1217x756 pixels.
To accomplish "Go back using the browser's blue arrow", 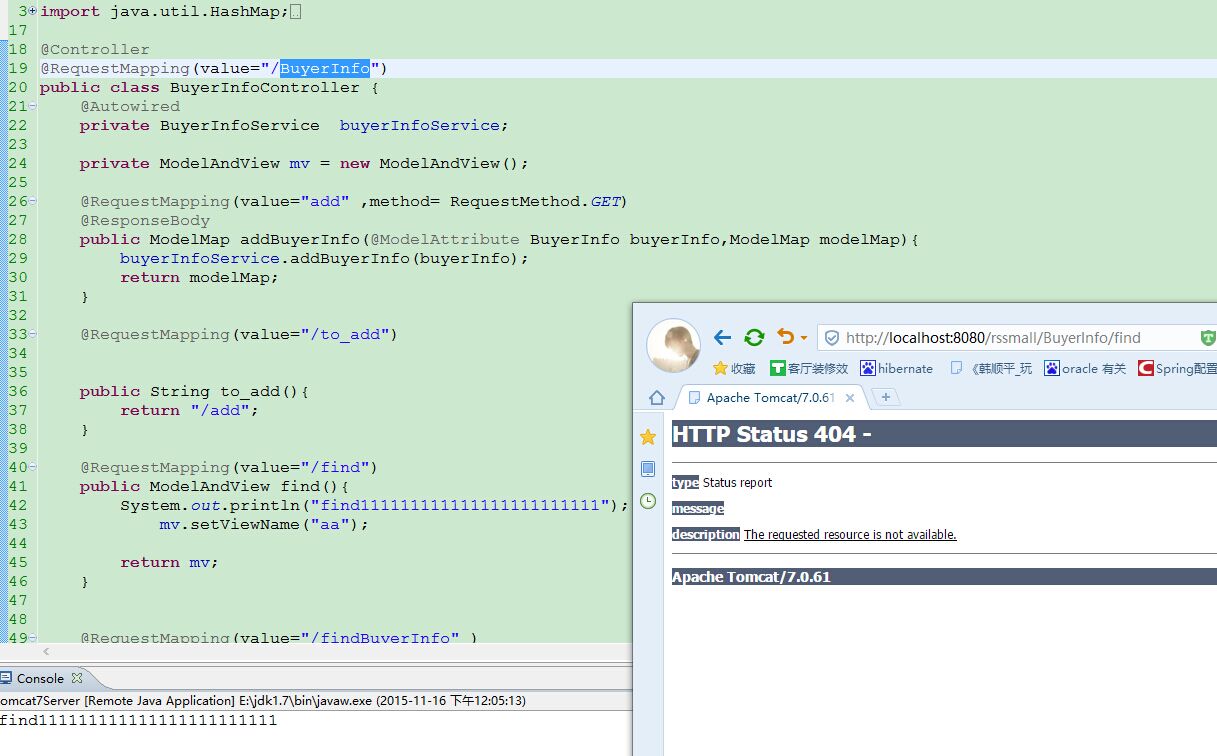I will 723,337.
